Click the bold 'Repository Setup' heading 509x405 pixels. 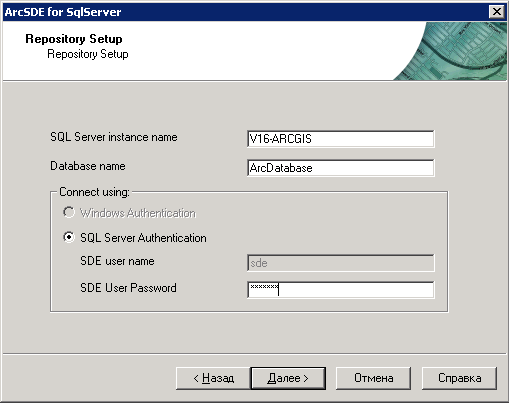tap(74, 39)
